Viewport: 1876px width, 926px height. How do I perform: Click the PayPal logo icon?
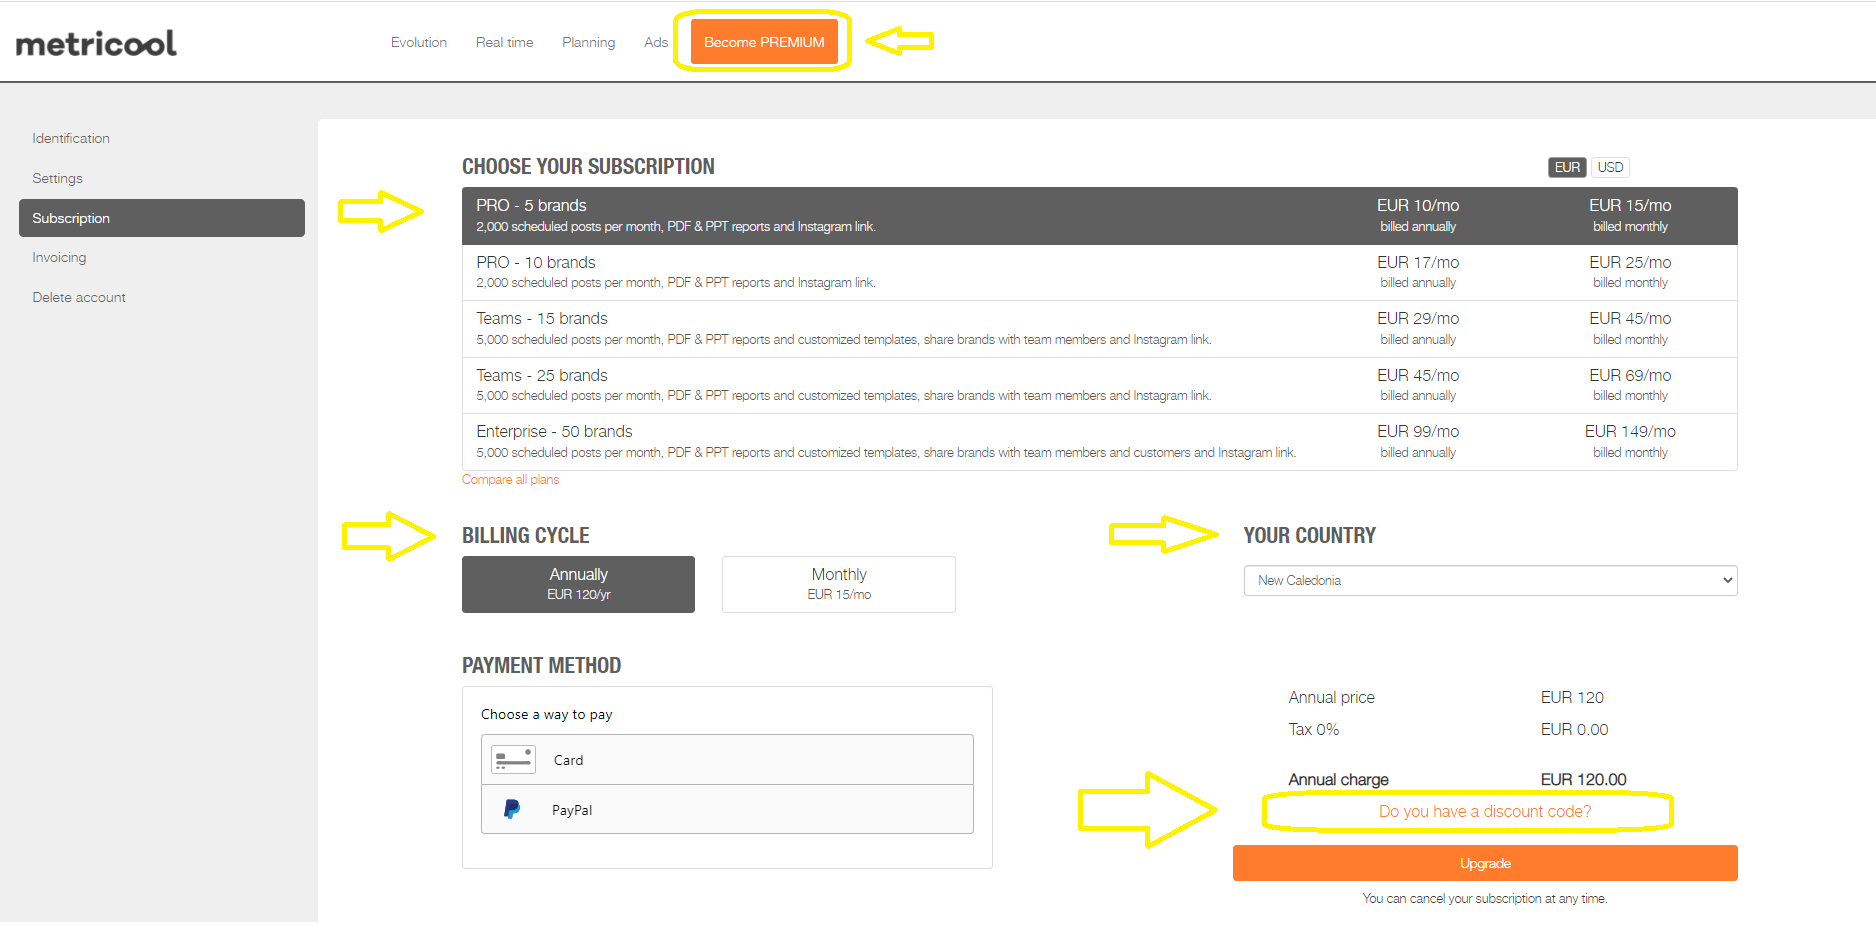click(x=512, y=810)
